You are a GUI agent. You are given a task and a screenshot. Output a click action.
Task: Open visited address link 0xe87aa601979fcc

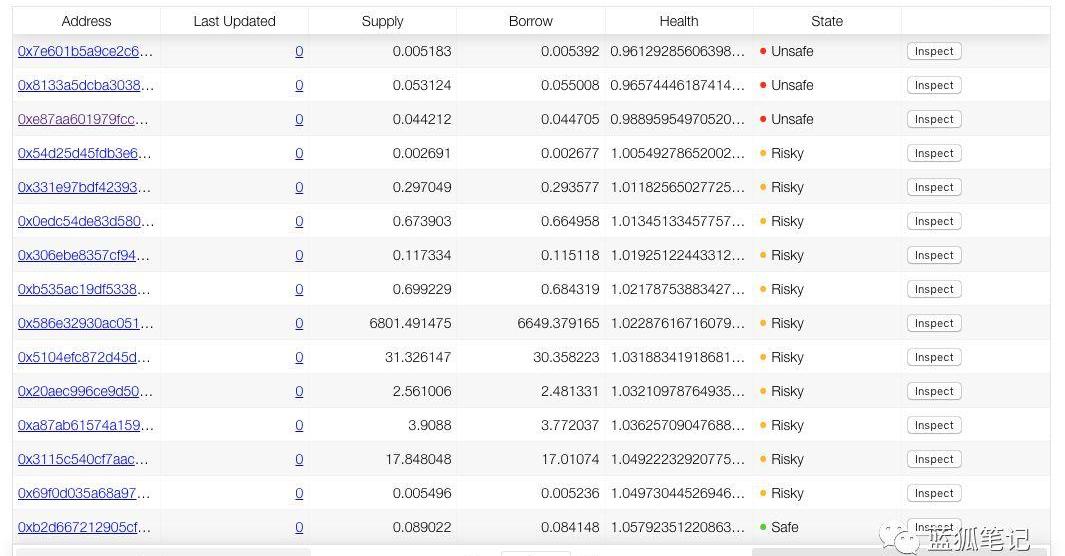point(85,119)
